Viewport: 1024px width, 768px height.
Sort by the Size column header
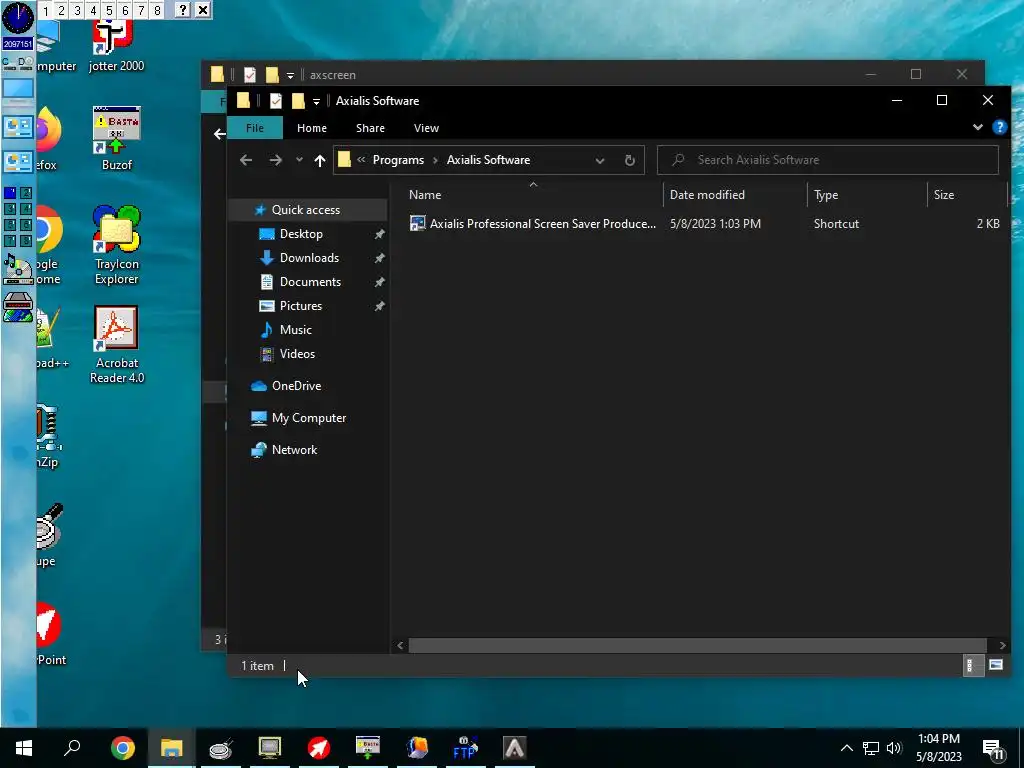967,195
